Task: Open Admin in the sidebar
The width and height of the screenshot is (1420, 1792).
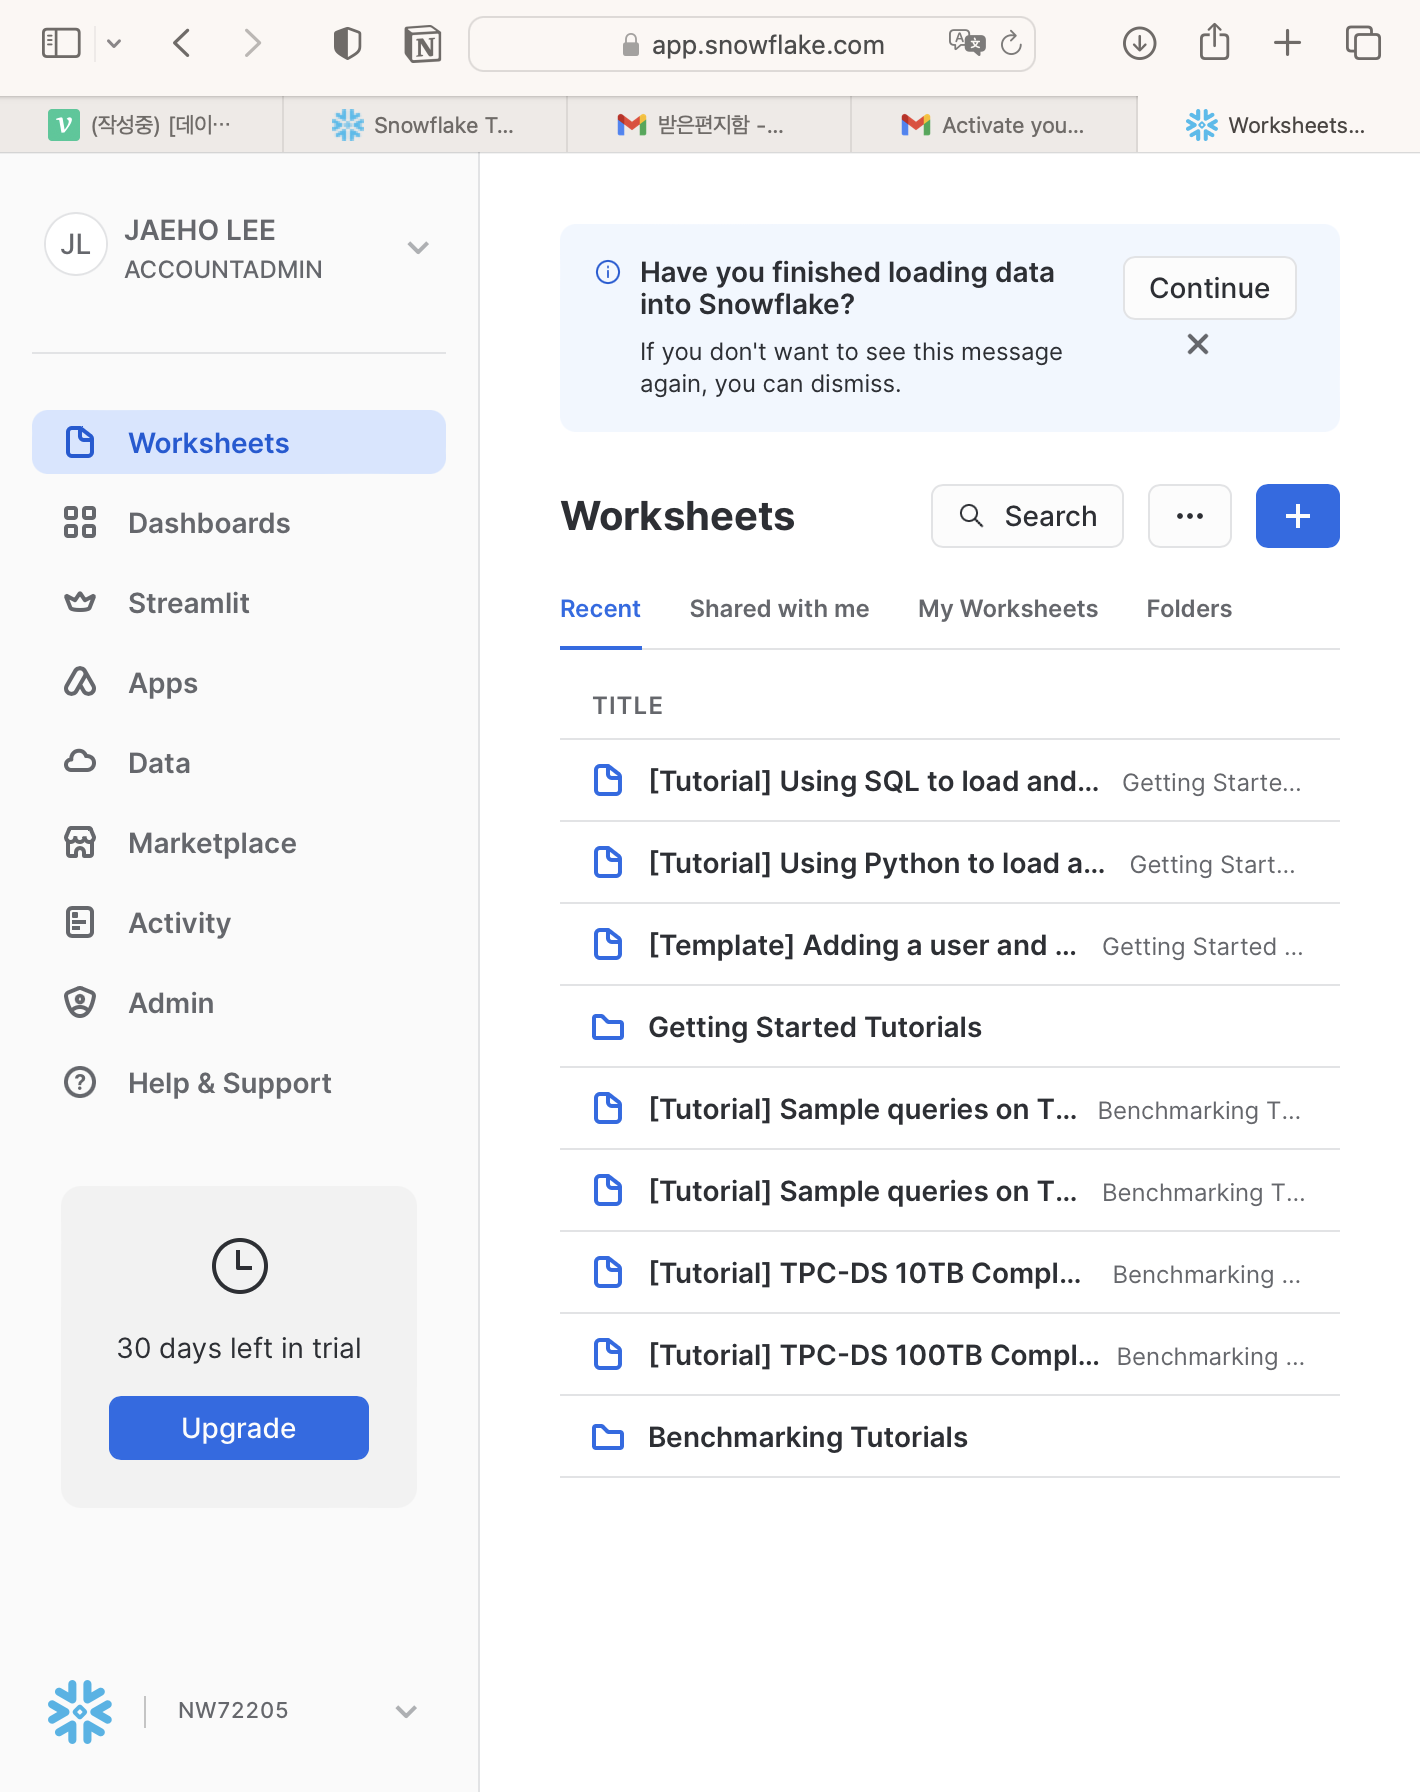Action: click(239, 1002)
